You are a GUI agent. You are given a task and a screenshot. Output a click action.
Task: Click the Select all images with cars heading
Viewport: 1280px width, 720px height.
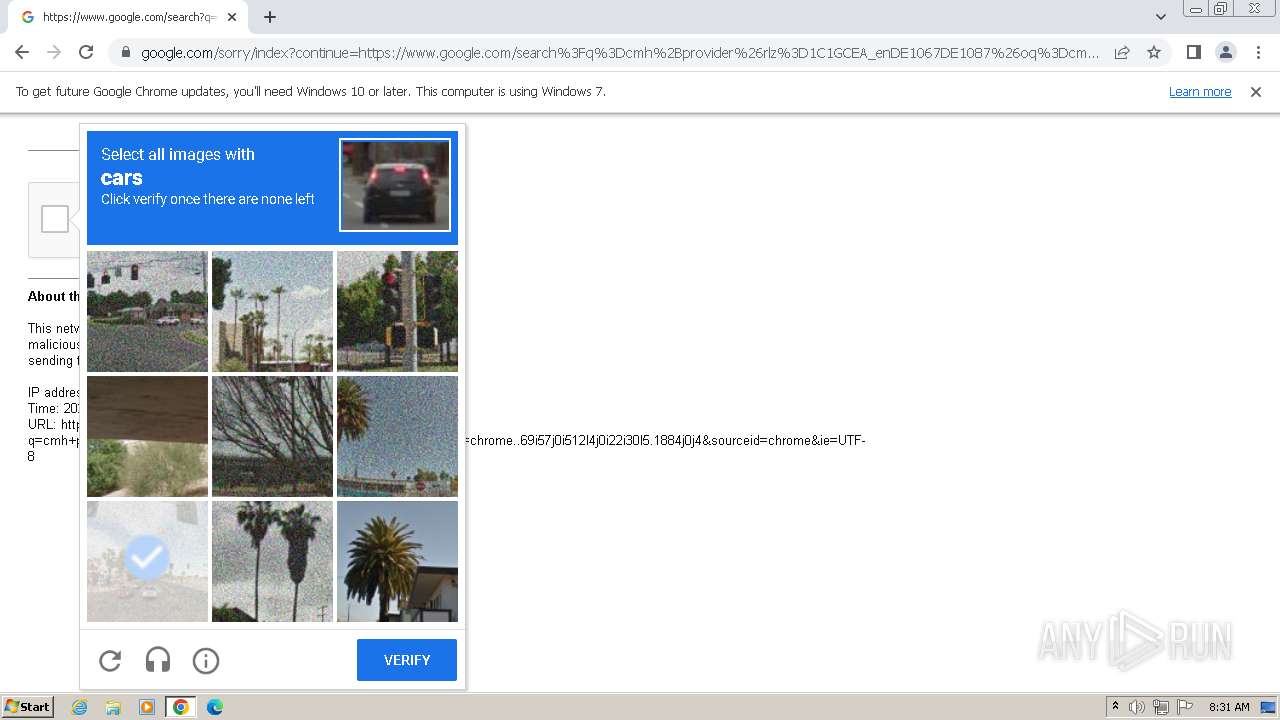coord(178,166)
